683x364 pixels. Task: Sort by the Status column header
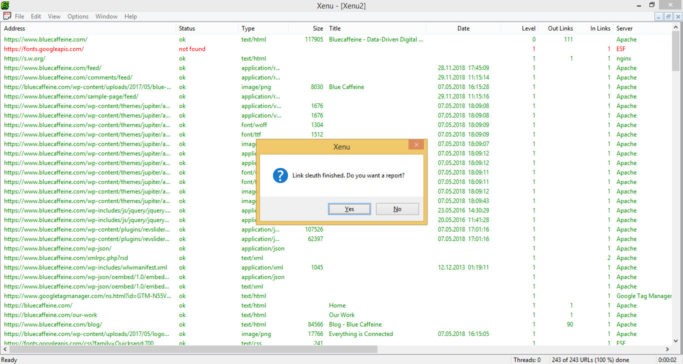[x=187, y=28]
